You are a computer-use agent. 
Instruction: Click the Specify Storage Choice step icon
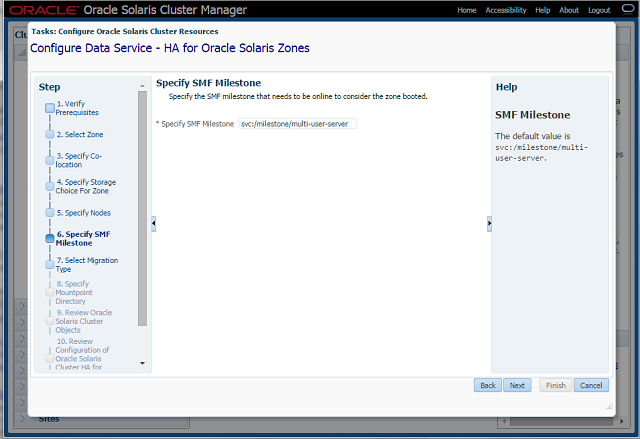click(x=49, y=185)
